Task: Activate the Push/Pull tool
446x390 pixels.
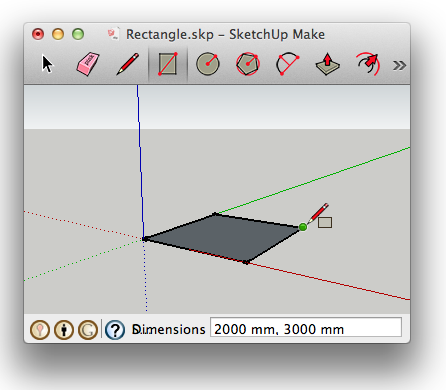Action: pos(327,64)
